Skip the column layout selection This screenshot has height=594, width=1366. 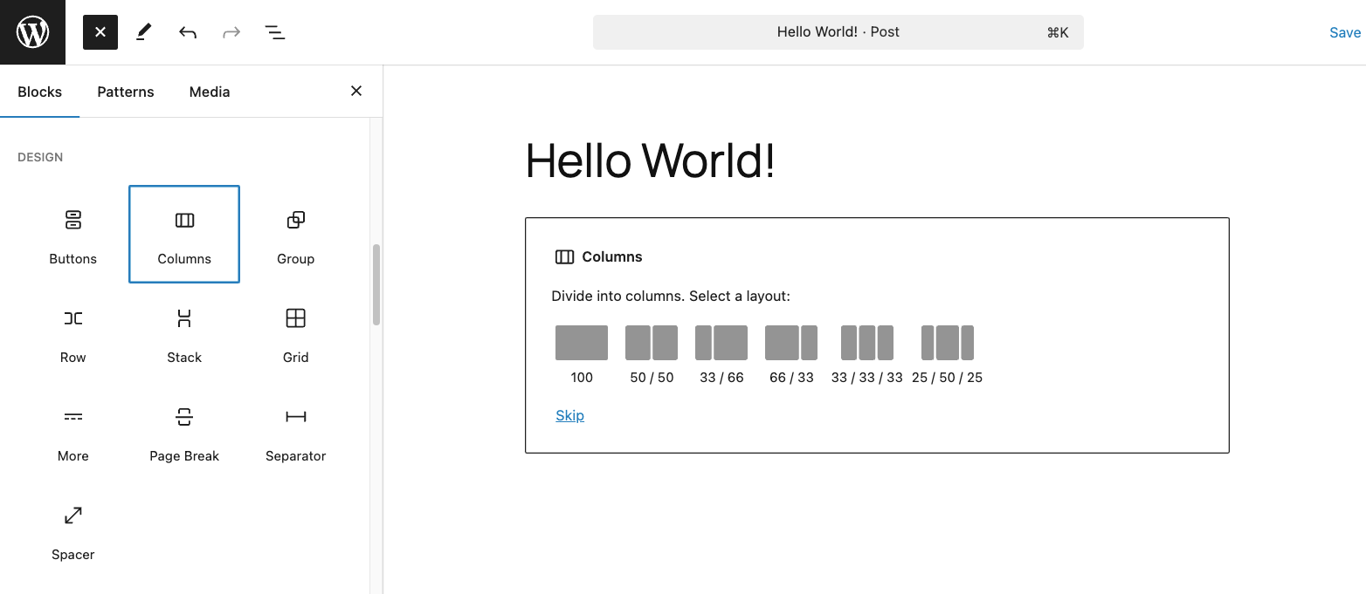(569, 415)
